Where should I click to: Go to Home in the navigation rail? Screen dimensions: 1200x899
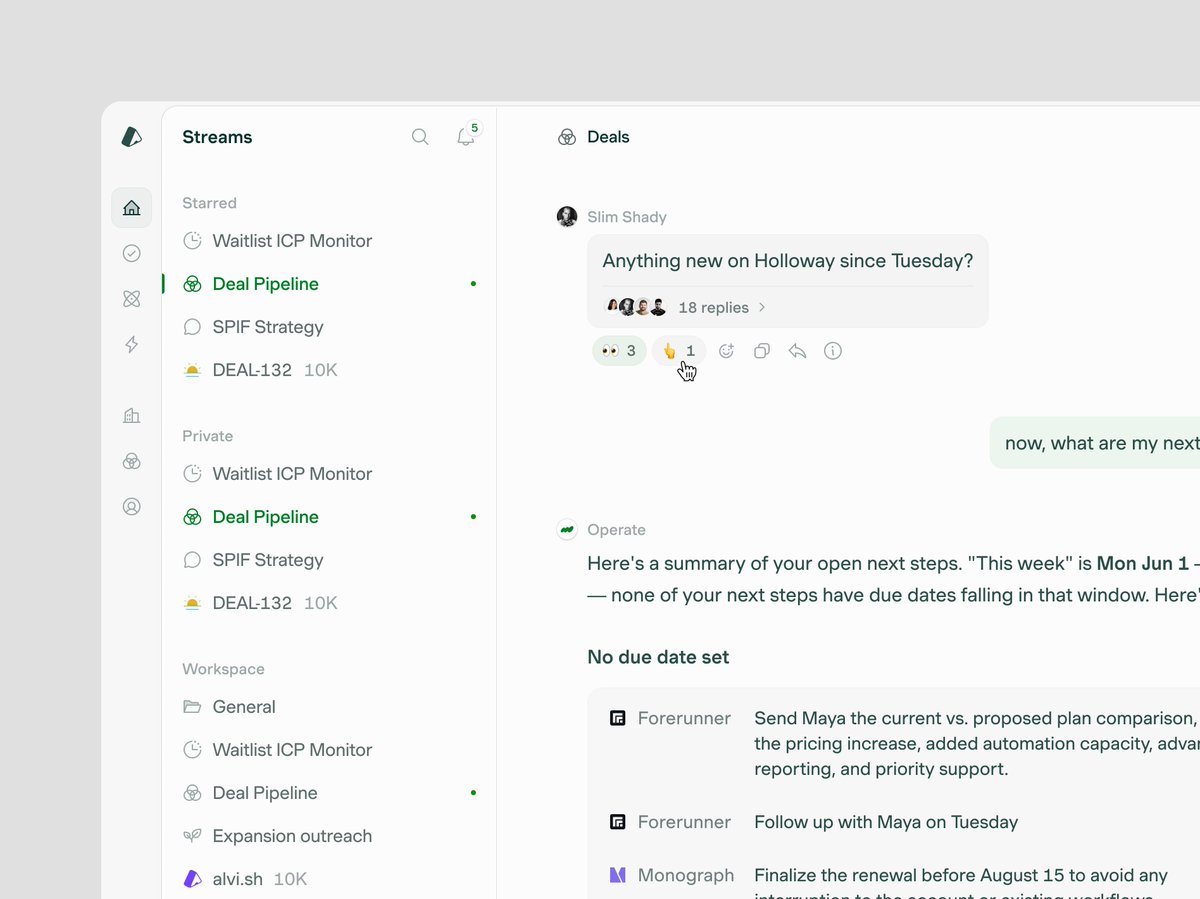(131, 208)
